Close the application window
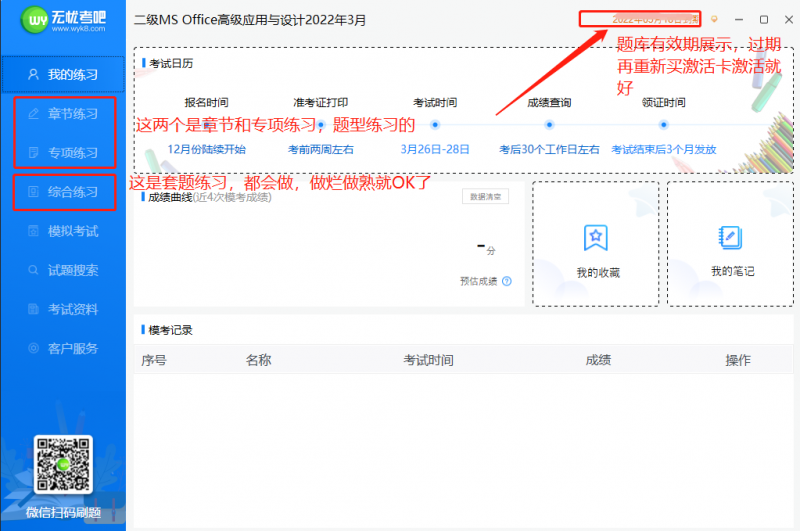The height and width of the screenshot is (531, 800). [789, 19]
